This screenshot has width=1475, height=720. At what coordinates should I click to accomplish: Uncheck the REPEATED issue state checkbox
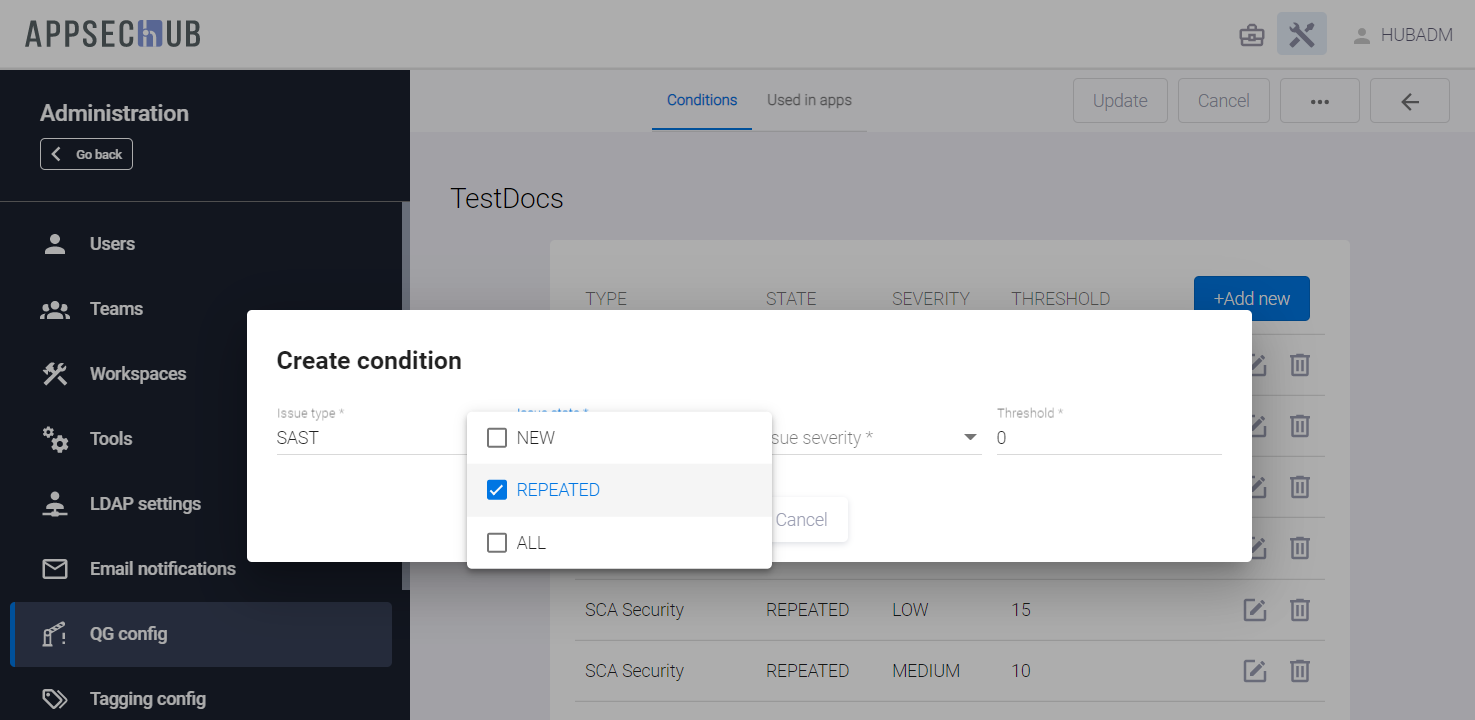click(497, 490)
